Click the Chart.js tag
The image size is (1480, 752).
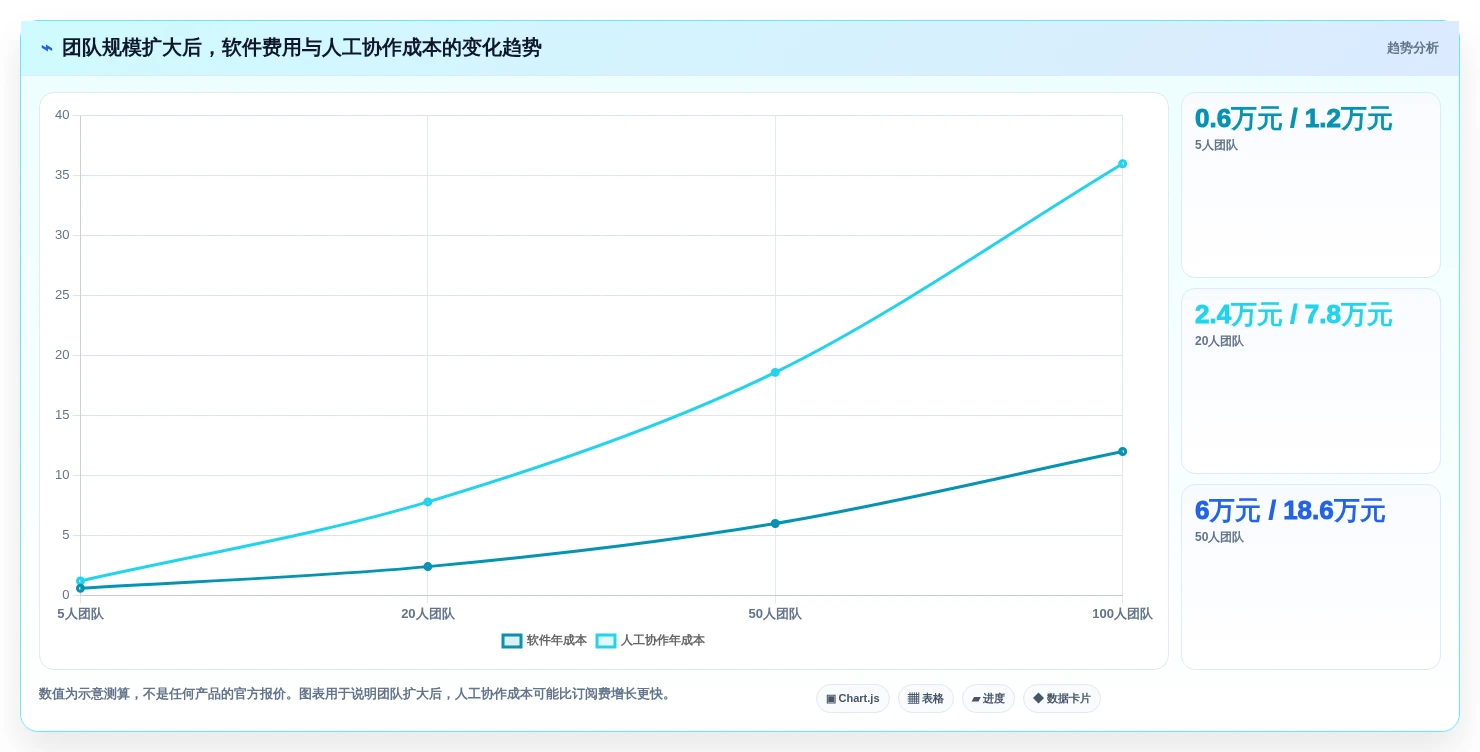click(x=853, y=699)
